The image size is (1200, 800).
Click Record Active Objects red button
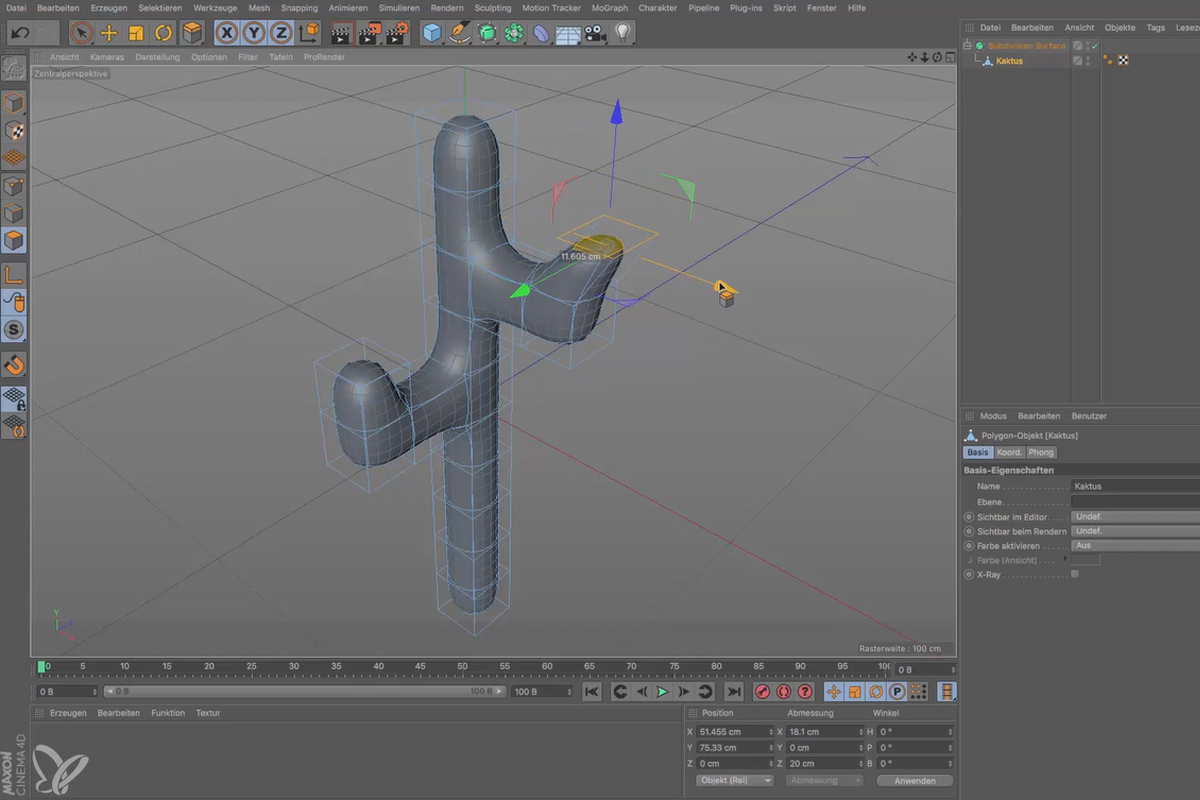[762, 691]
